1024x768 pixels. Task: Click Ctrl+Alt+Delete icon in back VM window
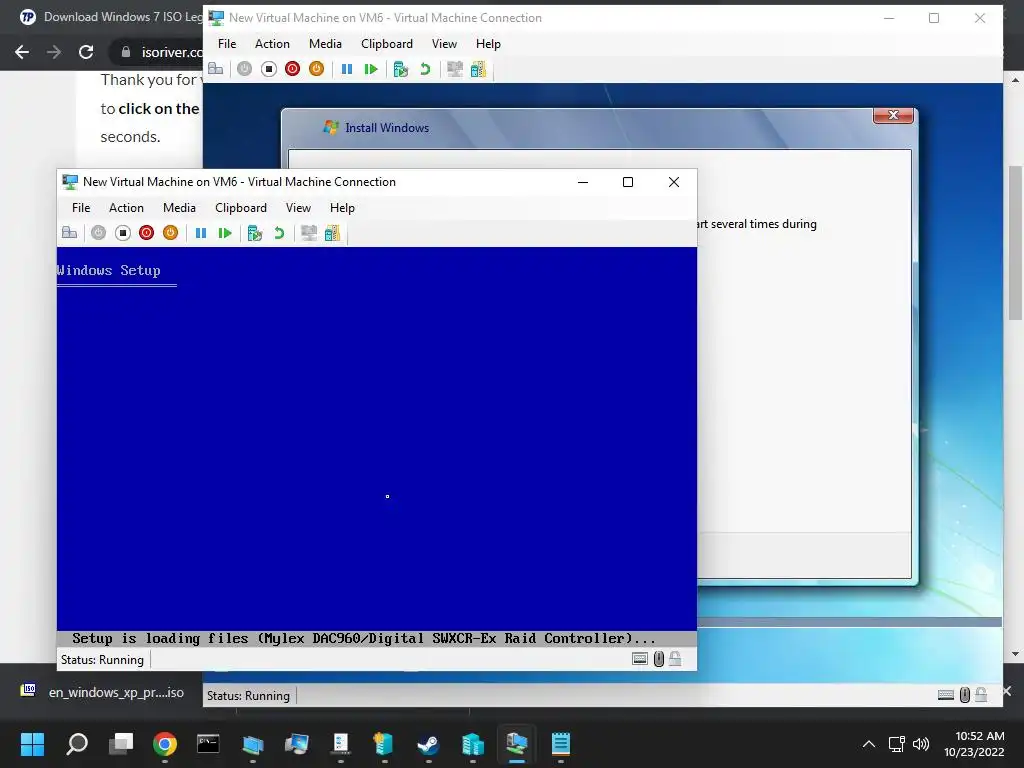(216, 69)
